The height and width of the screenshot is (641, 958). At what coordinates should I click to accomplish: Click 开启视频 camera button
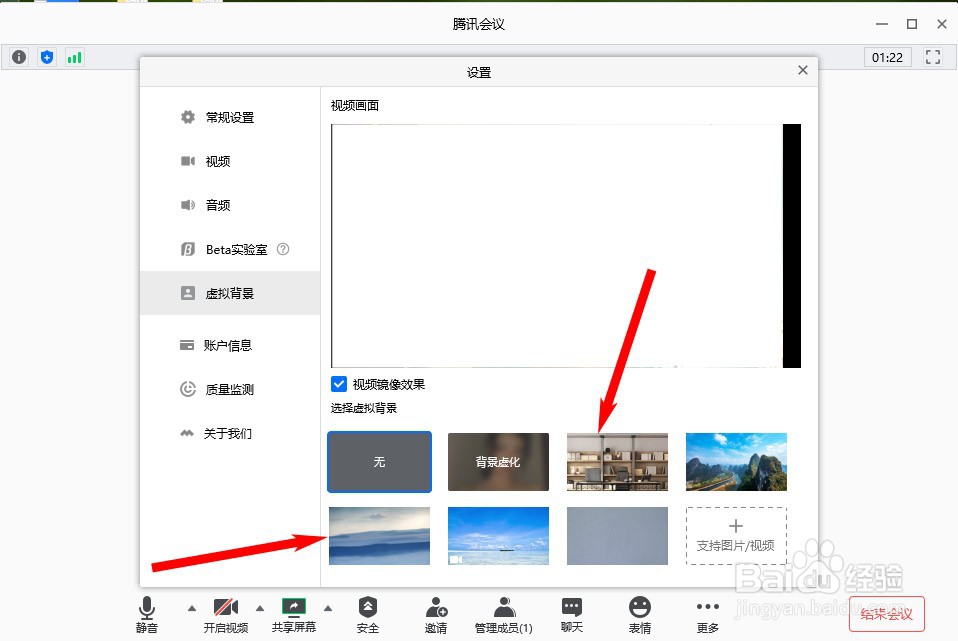[x=226, y=615]
